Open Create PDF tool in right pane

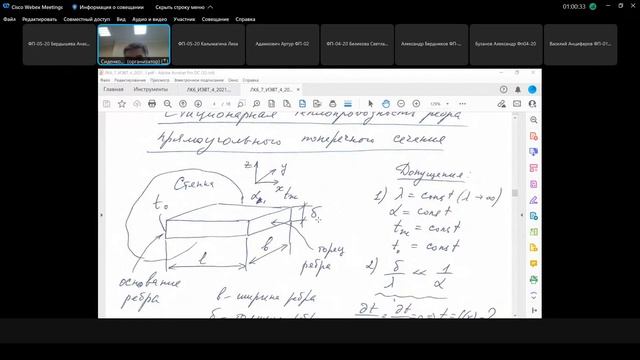533,136
